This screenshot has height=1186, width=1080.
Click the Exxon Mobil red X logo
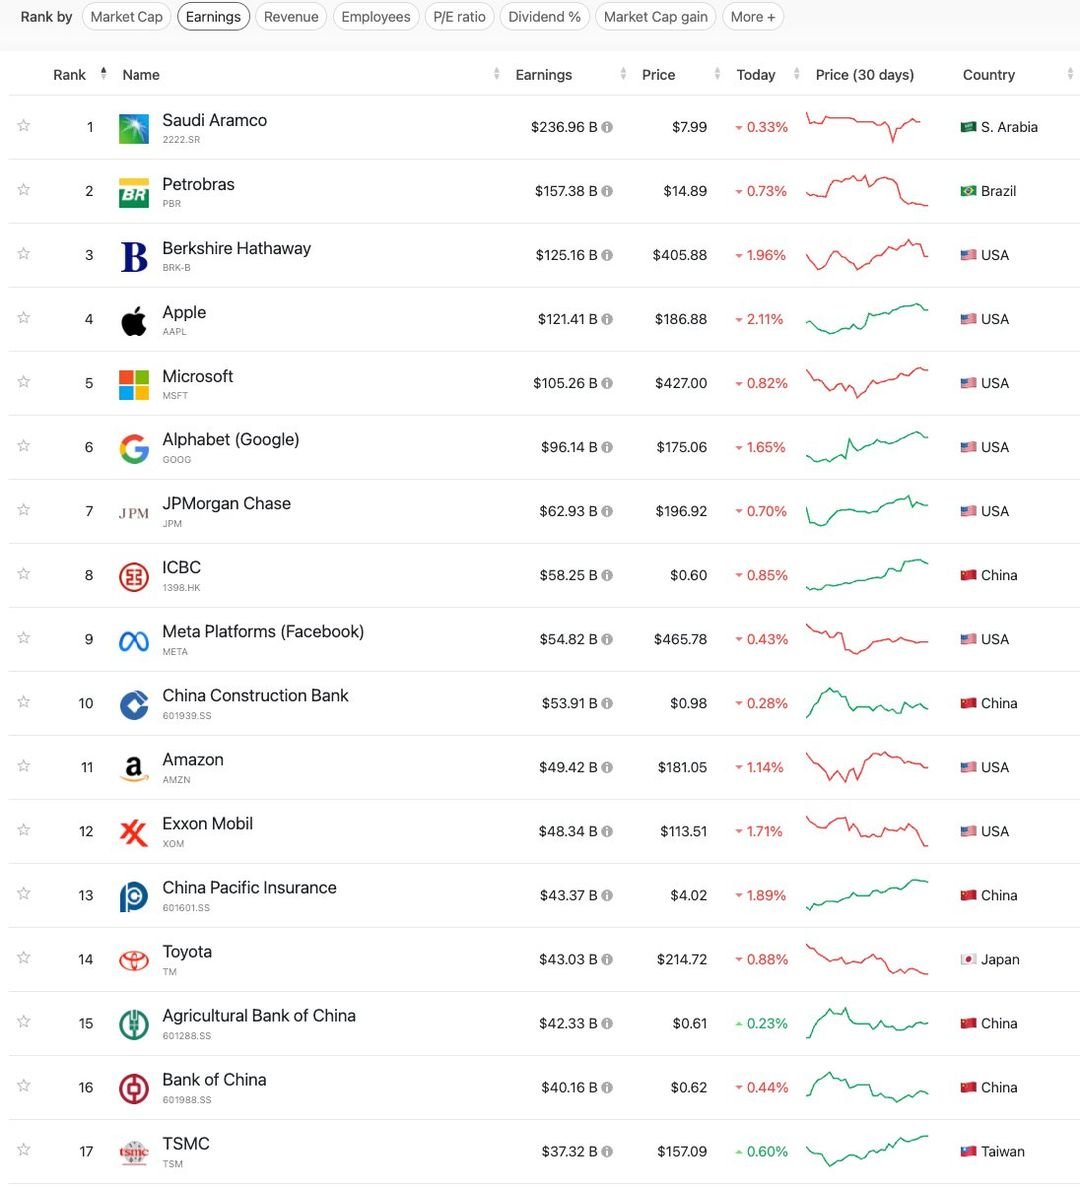134,833
